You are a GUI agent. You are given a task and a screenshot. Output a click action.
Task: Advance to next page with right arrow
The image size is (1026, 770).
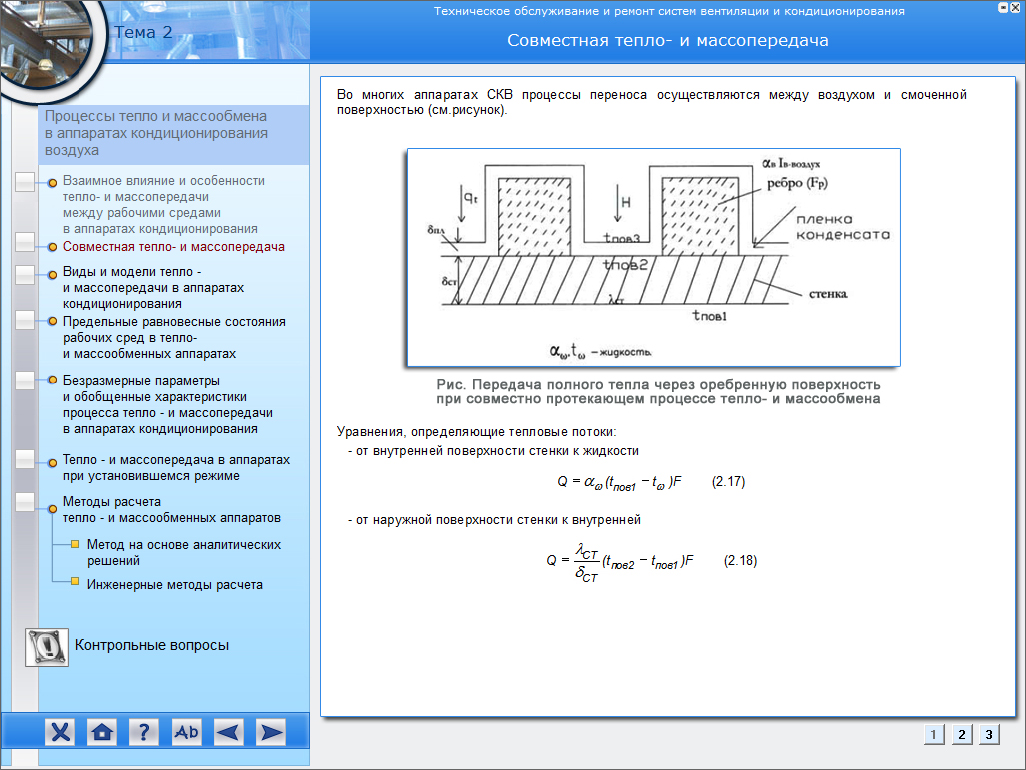point(270,732)
